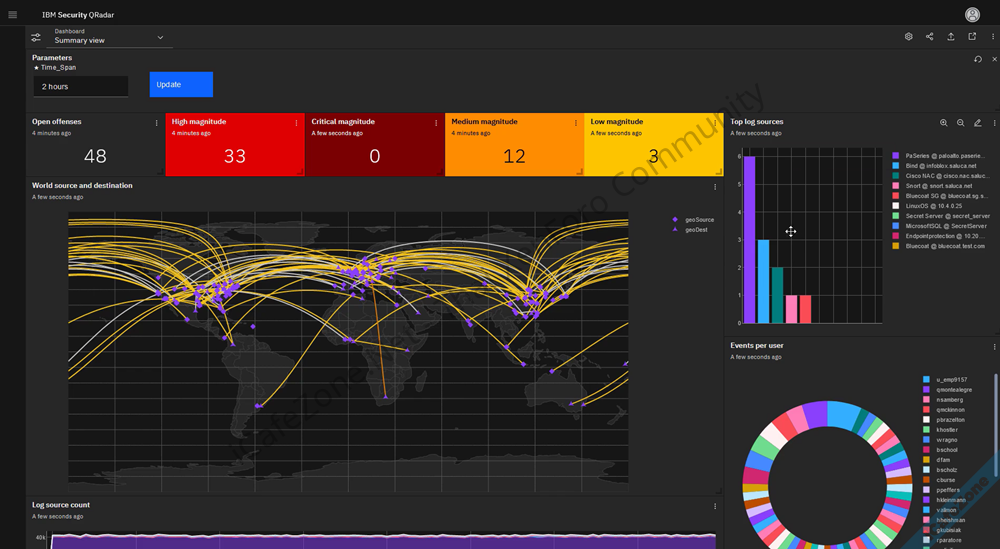1000x549 pixels.
Task: Click the blue Update button
Action: pos(181,85)
